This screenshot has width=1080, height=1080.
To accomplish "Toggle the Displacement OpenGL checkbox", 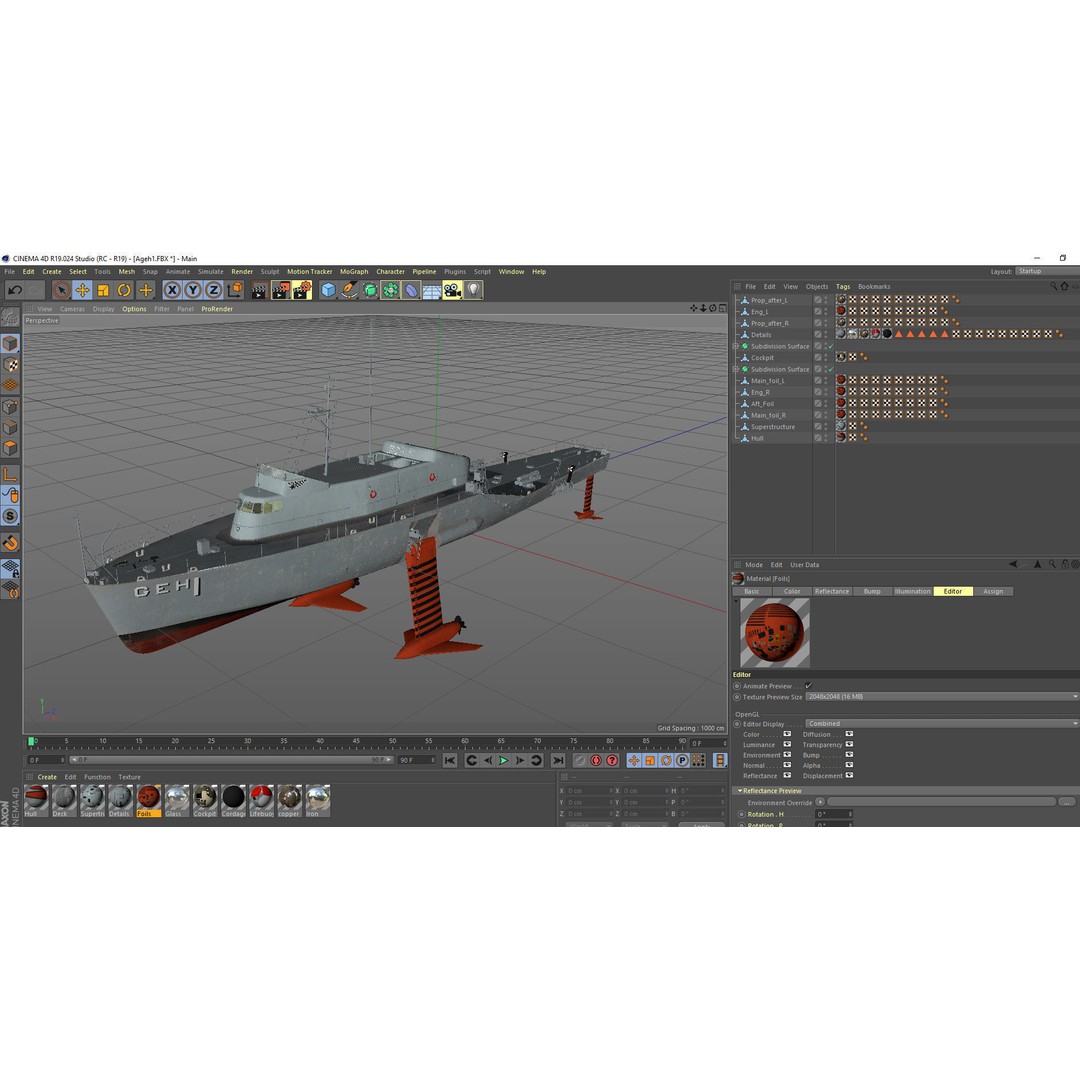I will pos(849,776).
